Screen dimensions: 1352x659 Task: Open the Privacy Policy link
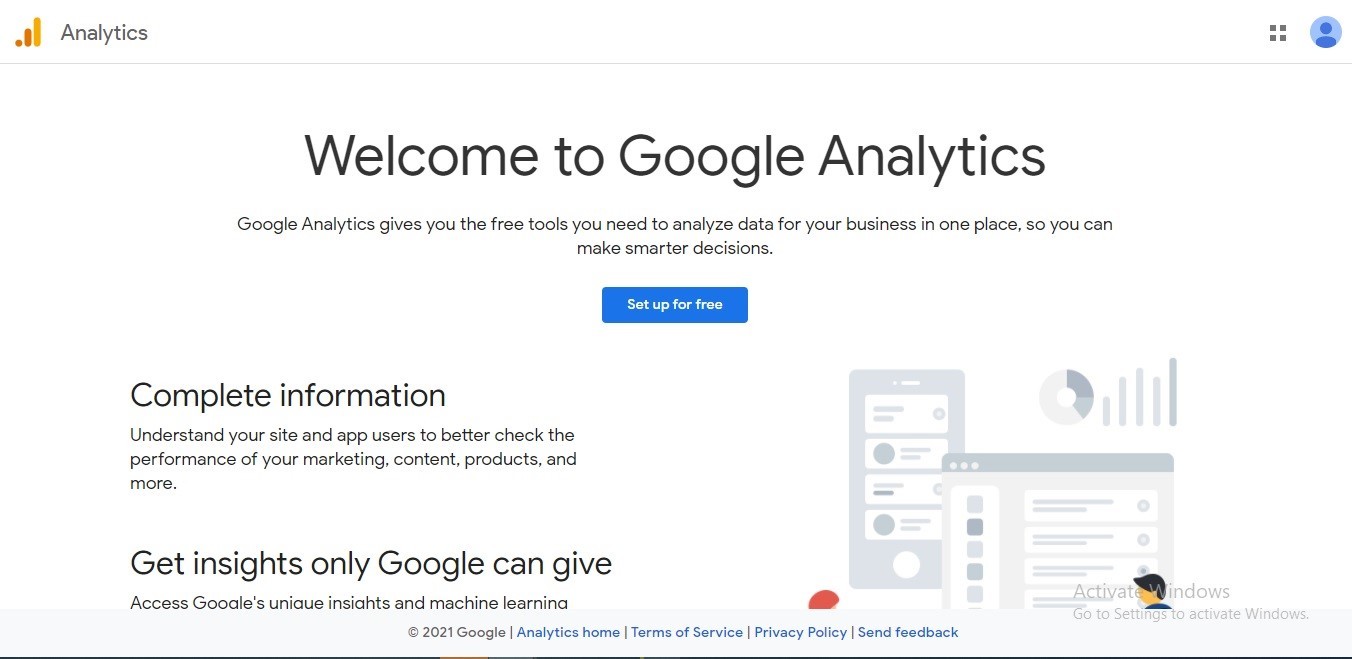click(800, 632)
